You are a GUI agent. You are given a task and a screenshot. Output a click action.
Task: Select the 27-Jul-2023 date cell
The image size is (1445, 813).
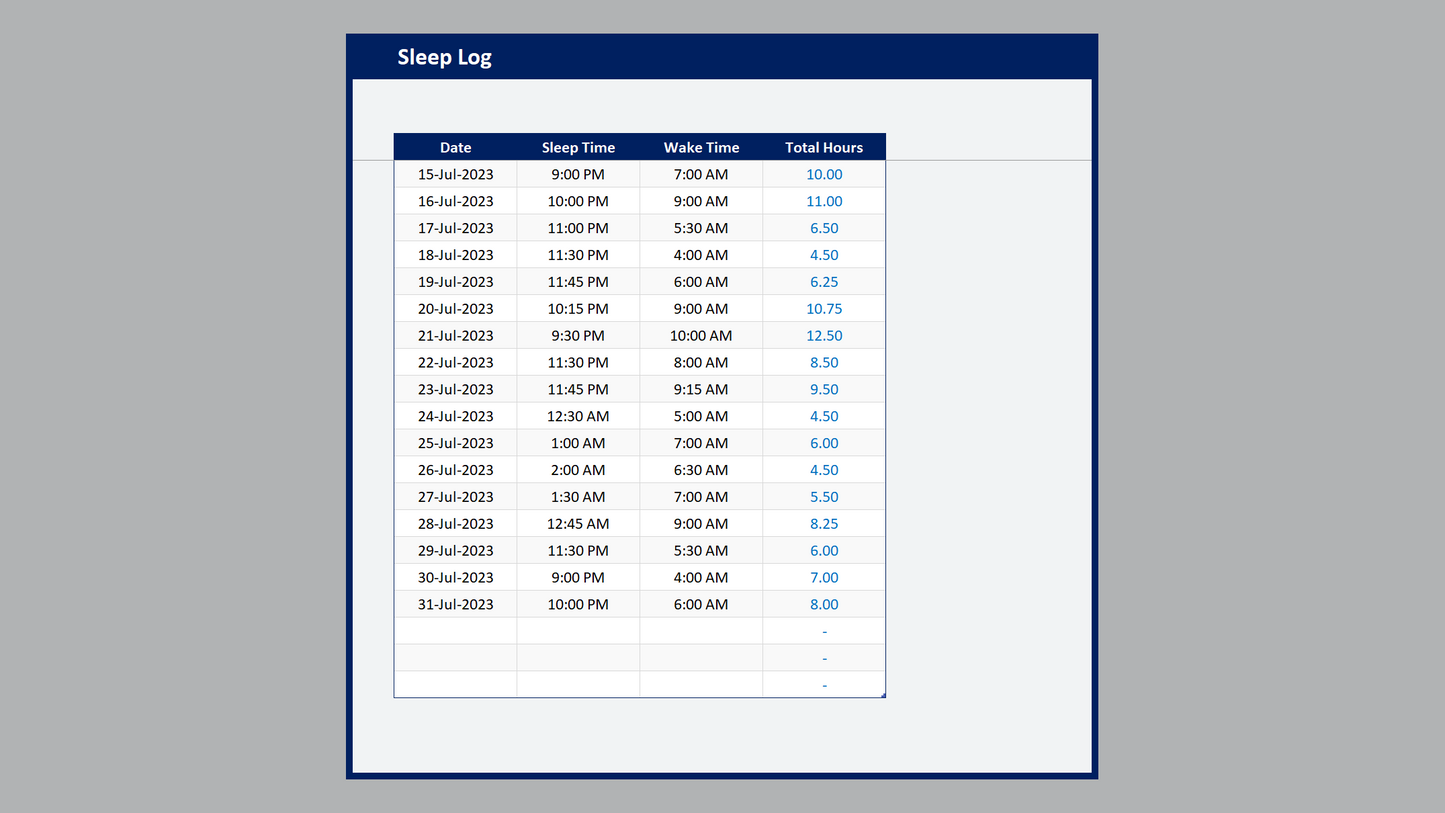click(x=455, y=497)
